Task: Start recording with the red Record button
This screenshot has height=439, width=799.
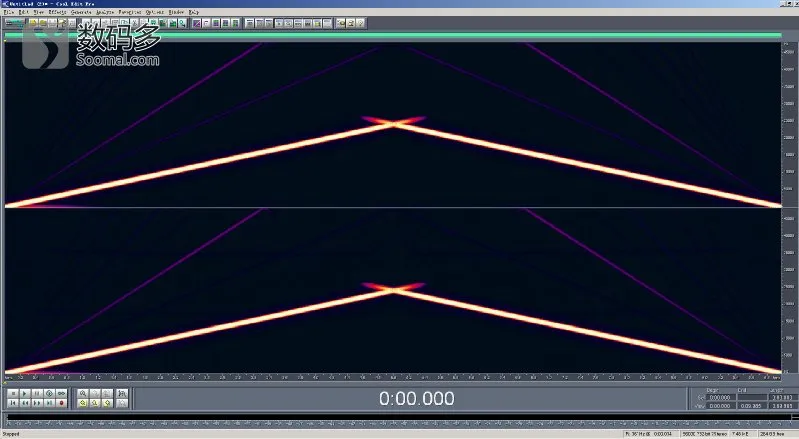Action: tap(62, 403)
